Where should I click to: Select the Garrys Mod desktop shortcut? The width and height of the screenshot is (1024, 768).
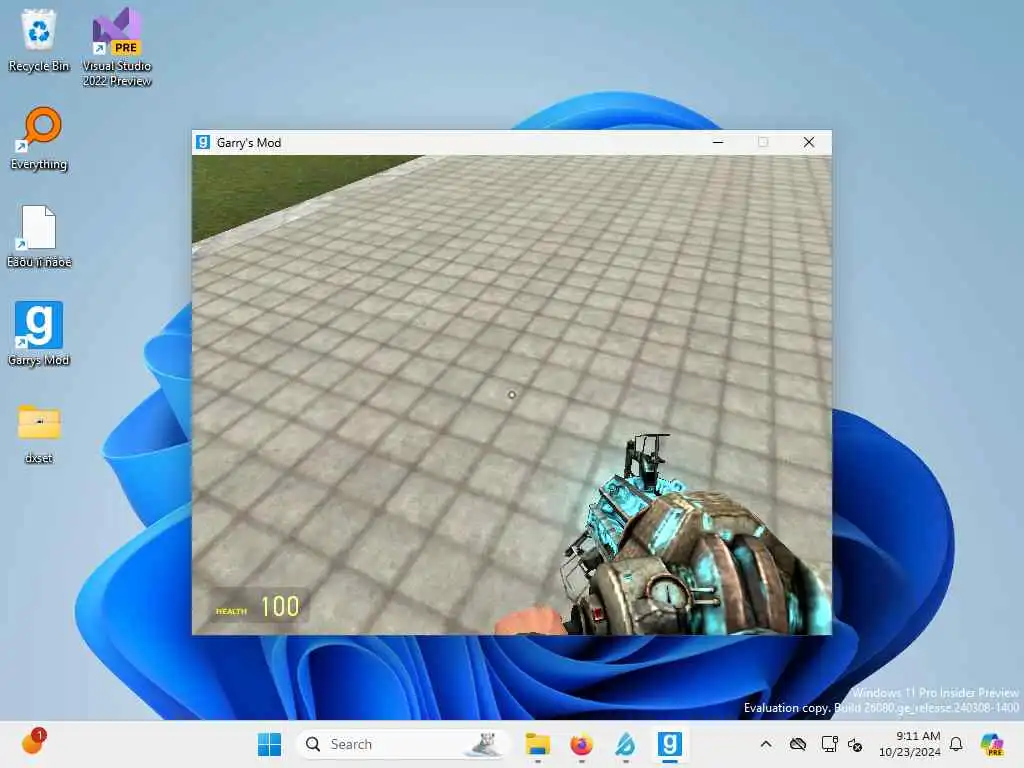pyautogui.click(x=39, y=334)
